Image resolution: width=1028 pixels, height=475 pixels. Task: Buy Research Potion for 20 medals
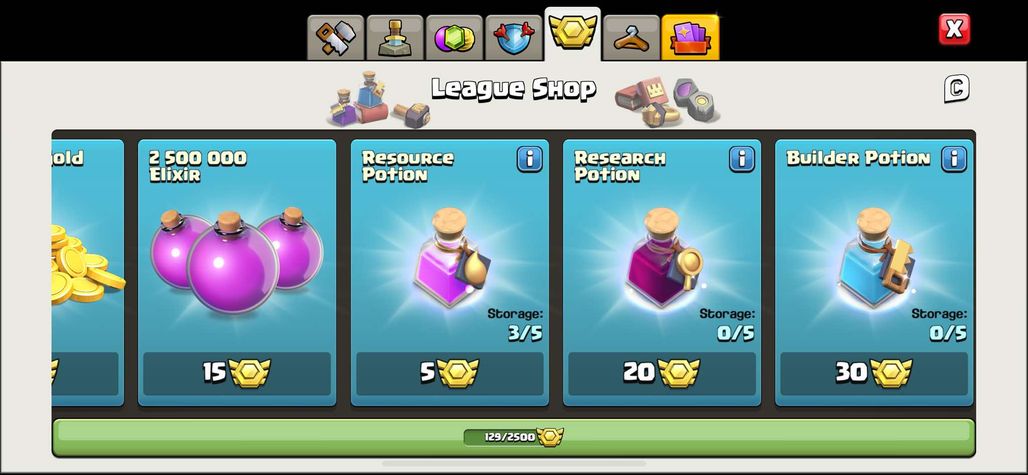662,373
